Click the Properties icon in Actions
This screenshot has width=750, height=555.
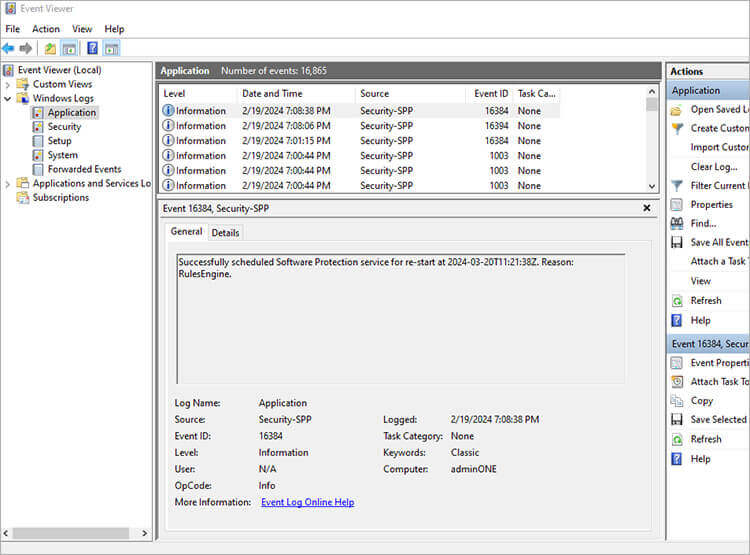(676, 205)
